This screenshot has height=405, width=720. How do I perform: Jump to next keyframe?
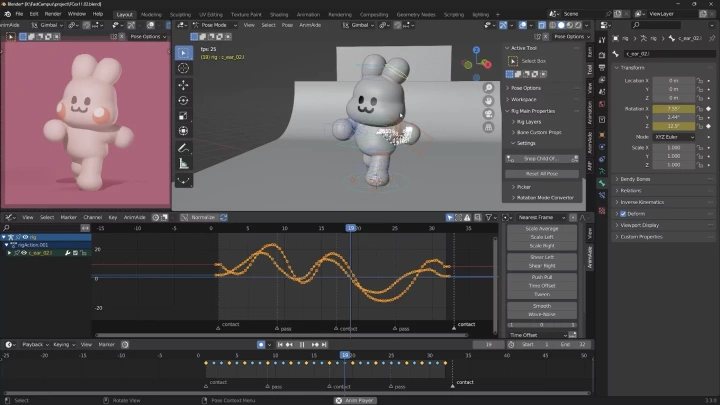315,344
